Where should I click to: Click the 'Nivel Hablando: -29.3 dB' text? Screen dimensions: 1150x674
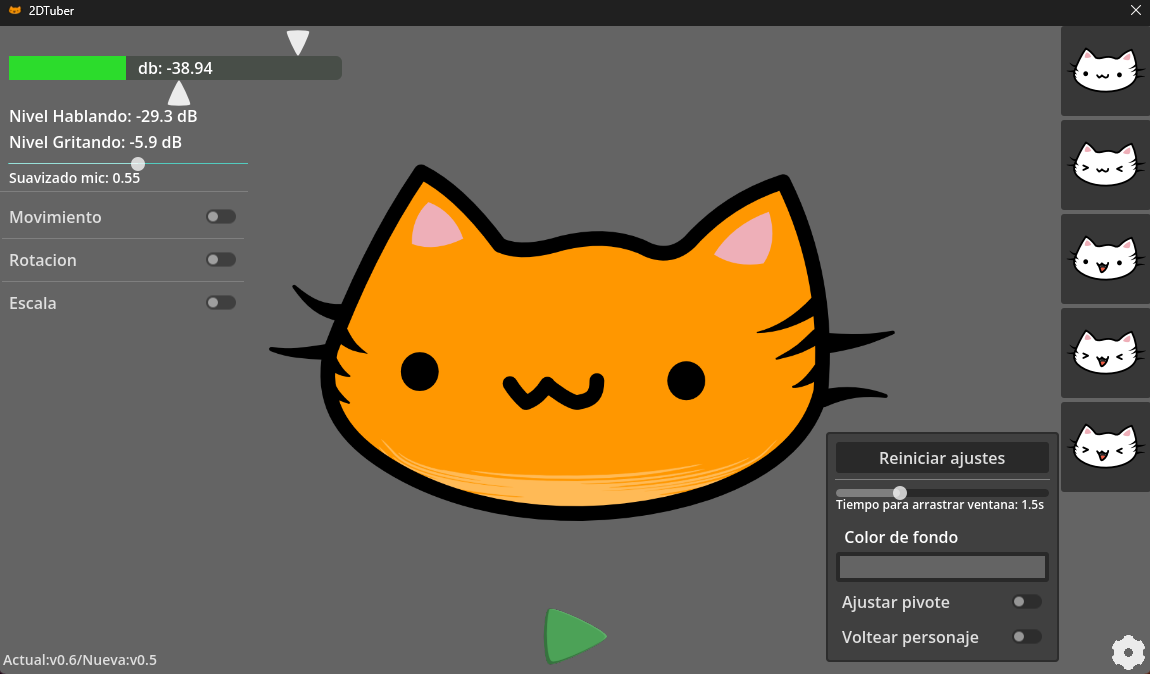coord(103,116)
